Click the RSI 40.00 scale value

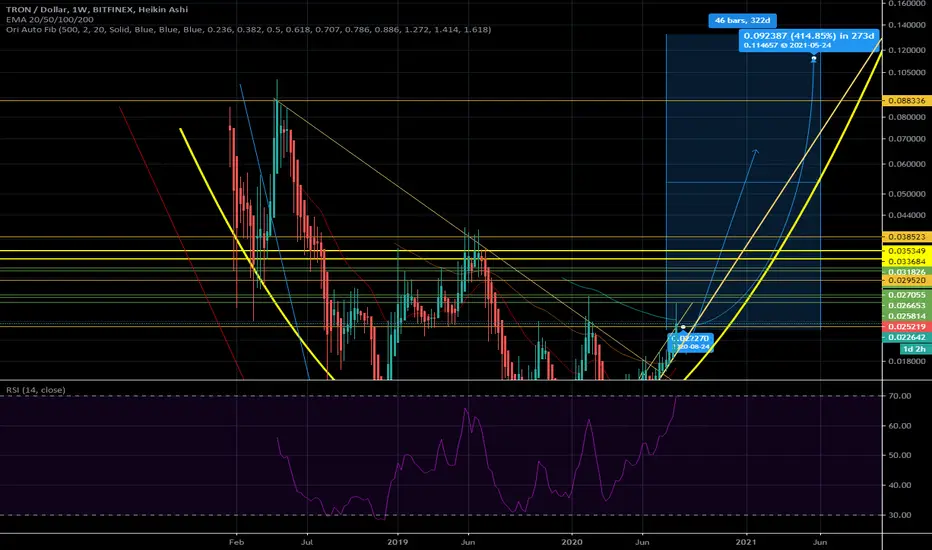coord(900,485)
